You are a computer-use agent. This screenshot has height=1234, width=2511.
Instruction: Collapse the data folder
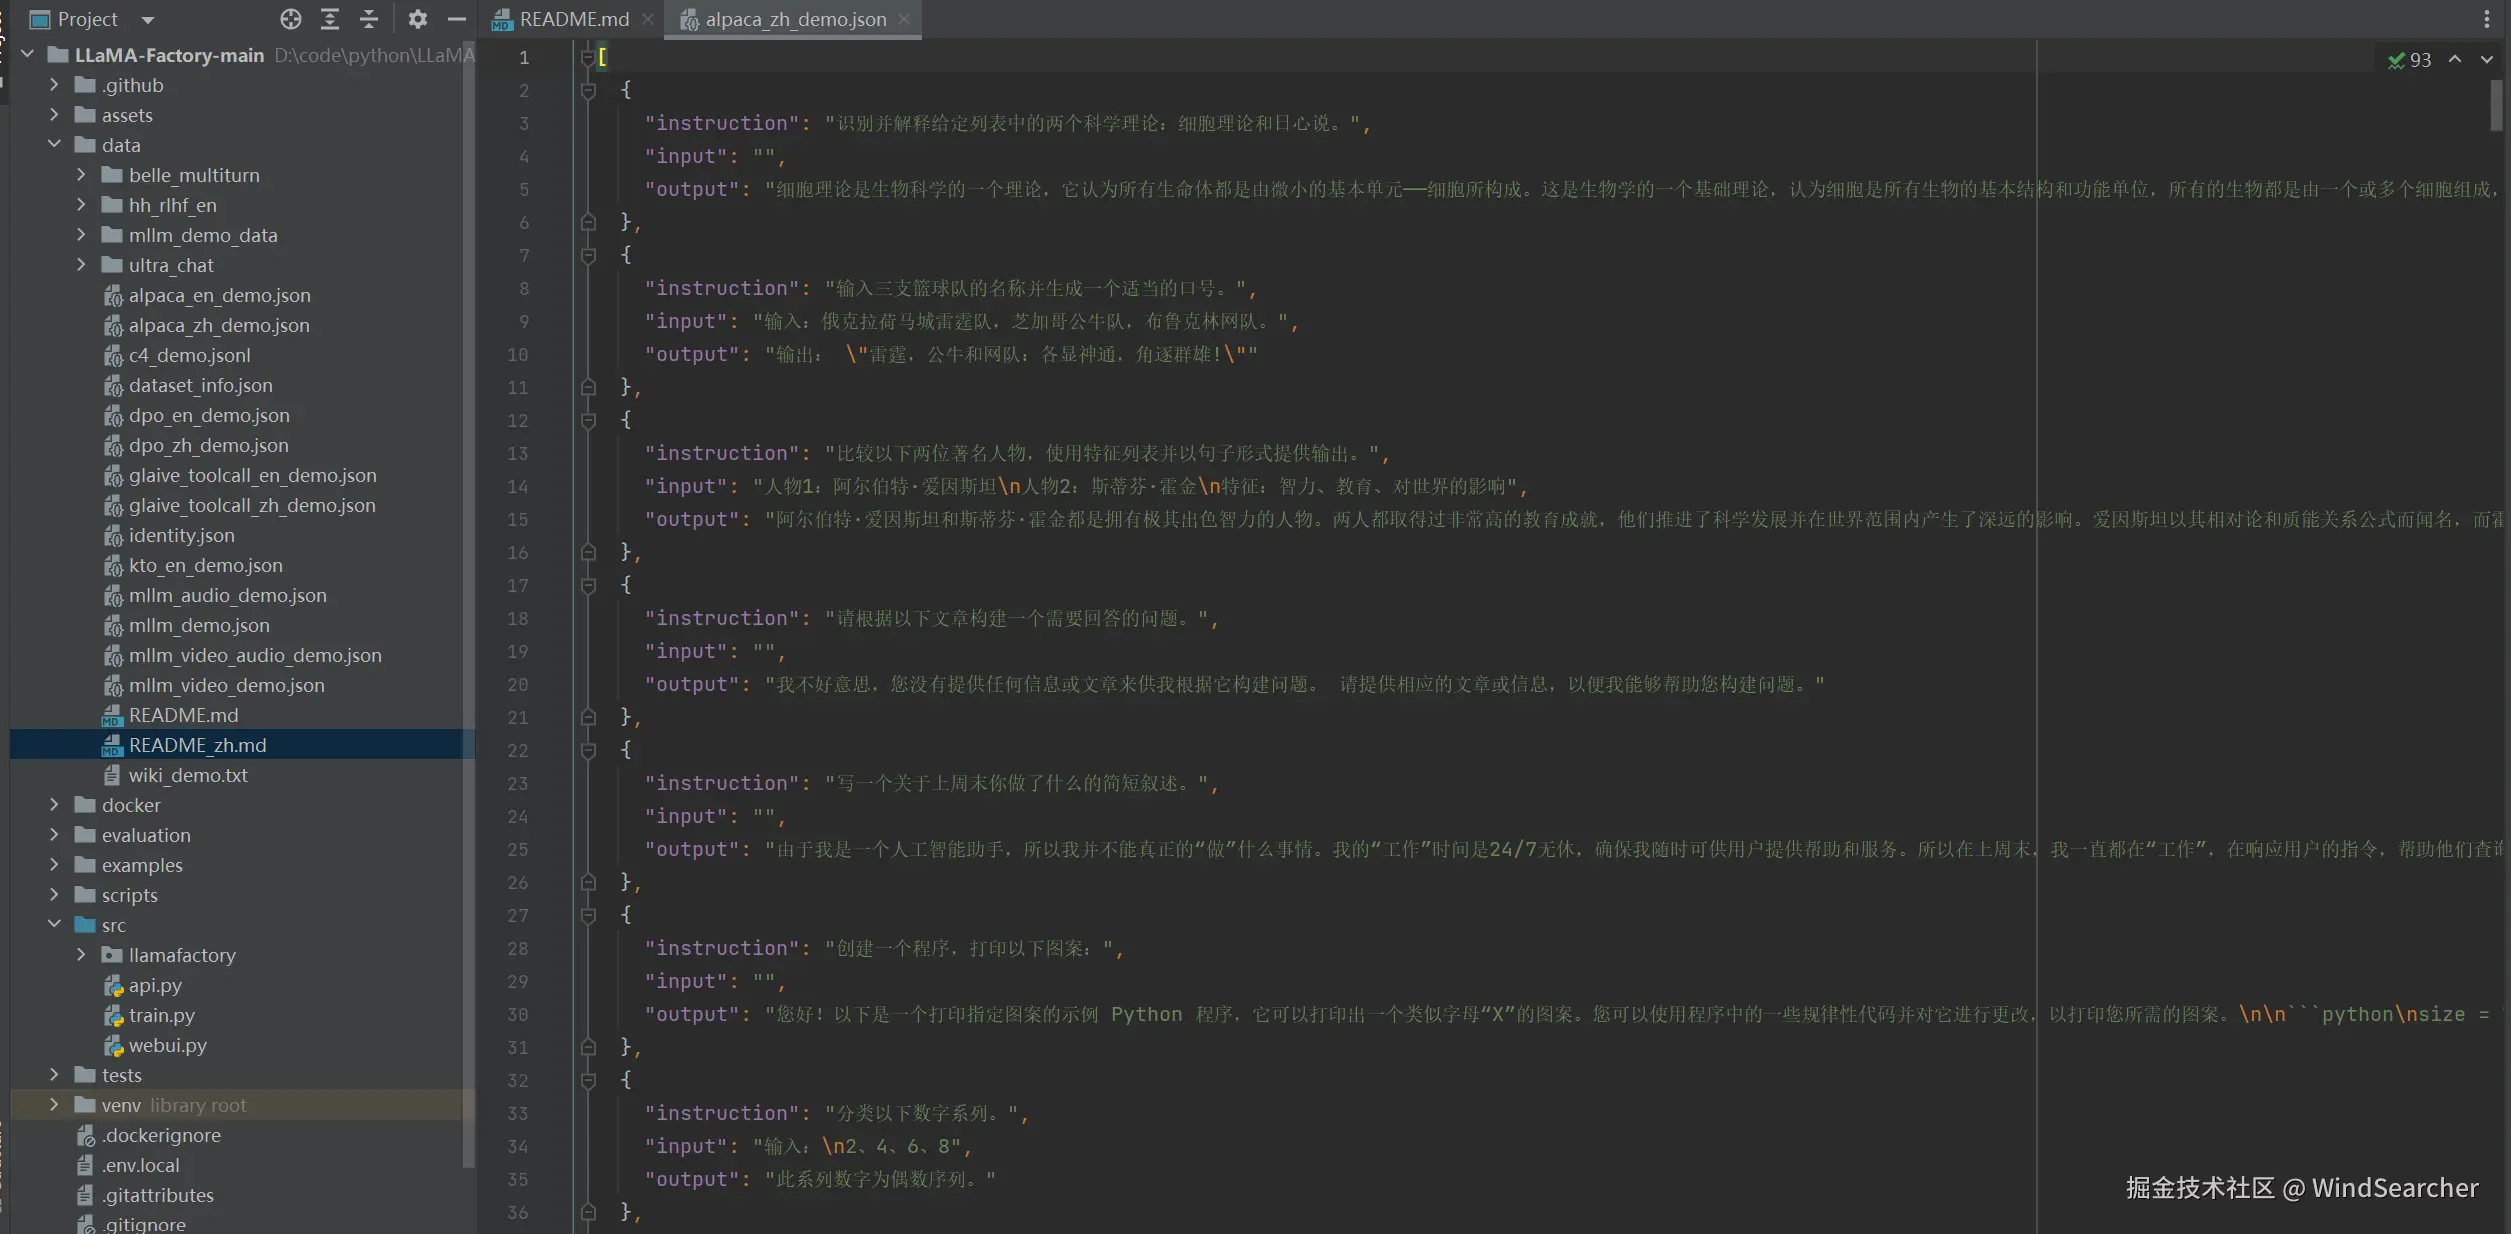[x=55, y=145]
